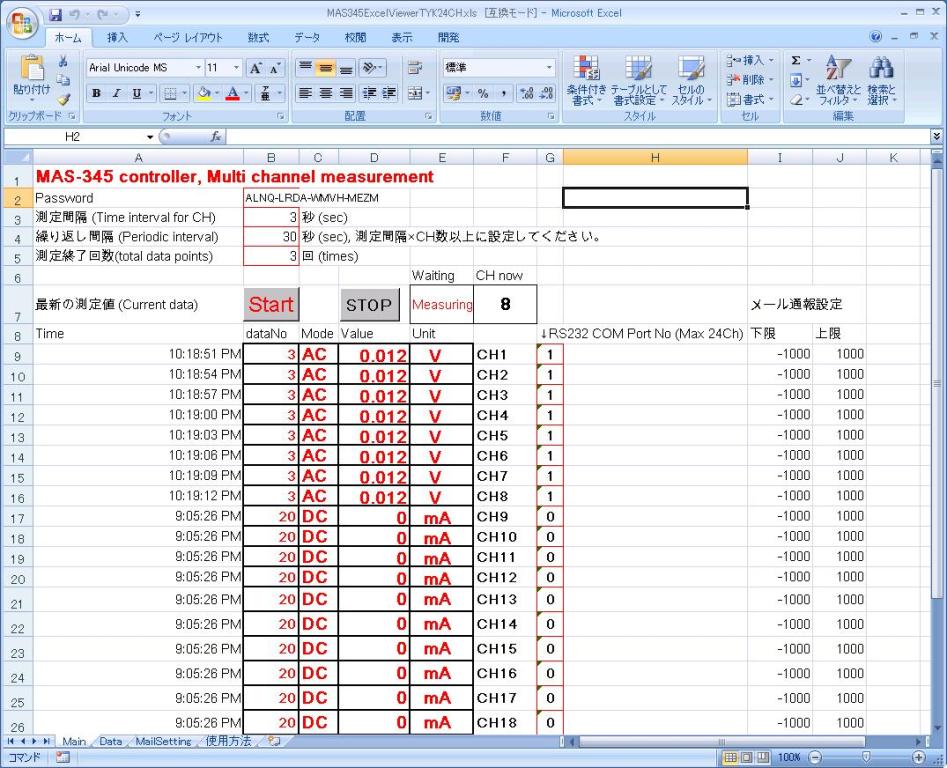Center cell text horizontally
Image resolution: width=947 pixels, height=768 pixels.
pyautogui.click(x=326, y=93)
